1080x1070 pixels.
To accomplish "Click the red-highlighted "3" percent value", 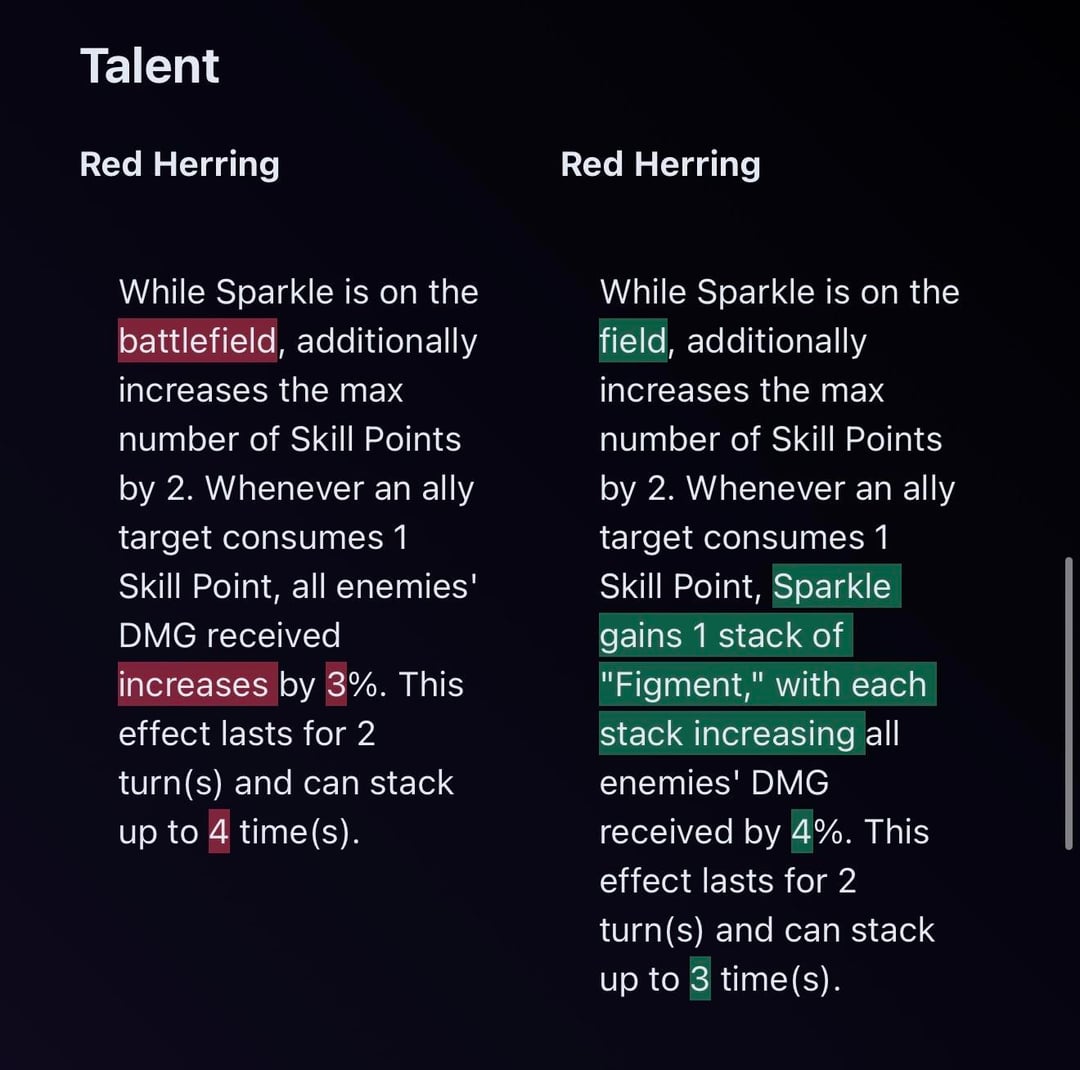I will tap(336, 685).
